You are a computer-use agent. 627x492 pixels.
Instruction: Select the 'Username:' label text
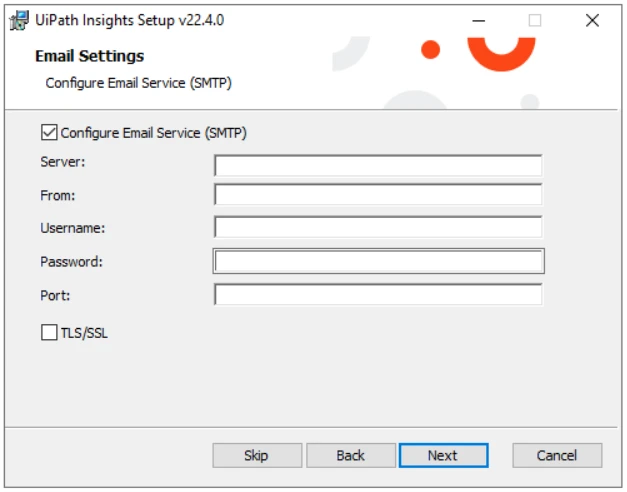[73, 228]
